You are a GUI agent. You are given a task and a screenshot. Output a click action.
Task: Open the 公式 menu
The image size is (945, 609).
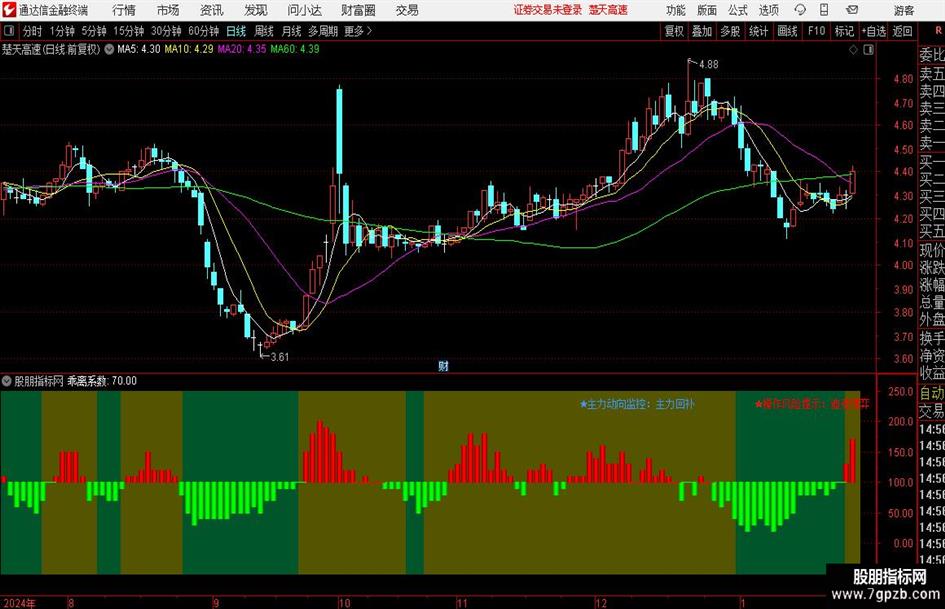click(x=738, y=10)
